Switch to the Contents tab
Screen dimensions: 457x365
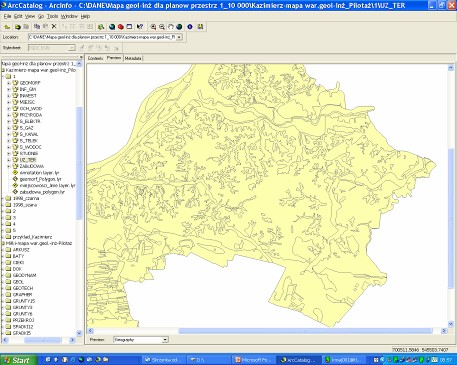click(95, 58)
